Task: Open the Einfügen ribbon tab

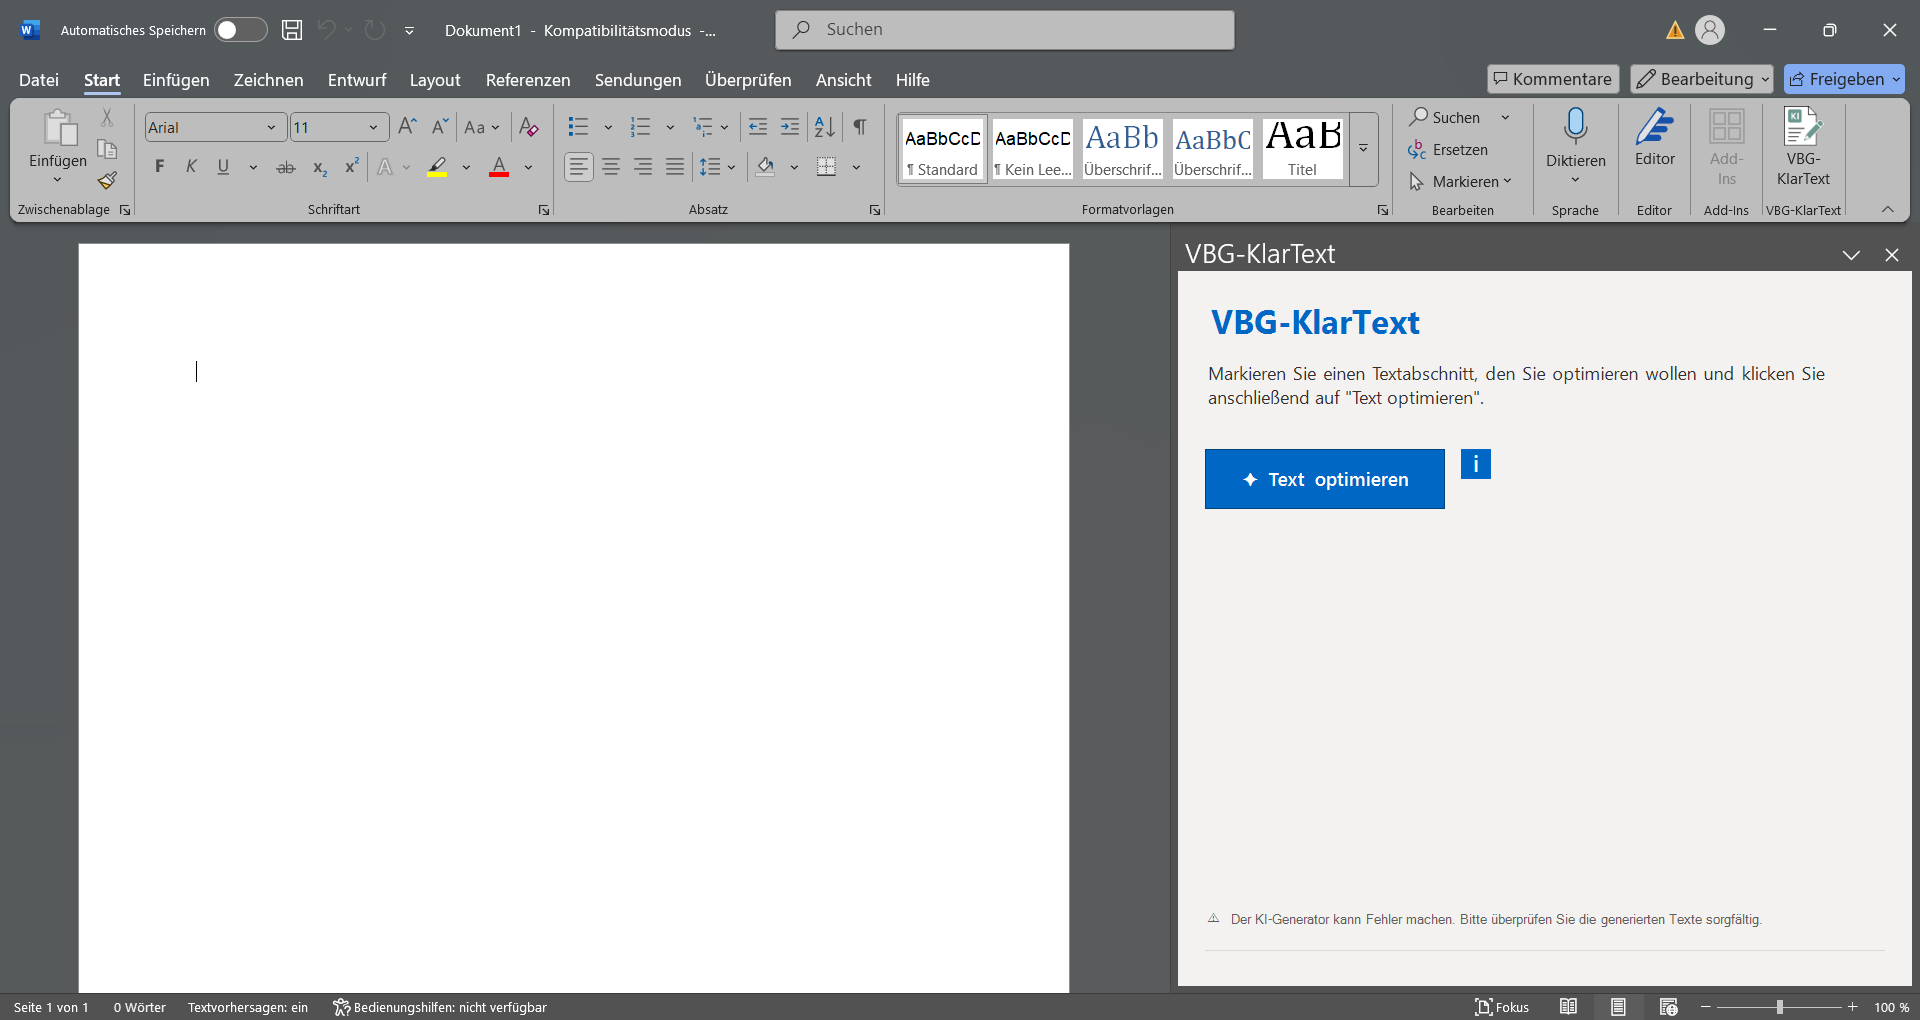Action: pos(176,80)
